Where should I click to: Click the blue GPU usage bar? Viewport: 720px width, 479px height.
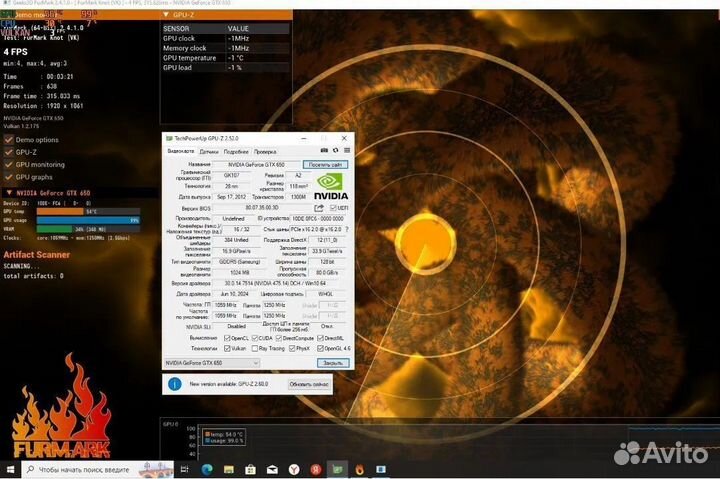coord(88,220)
